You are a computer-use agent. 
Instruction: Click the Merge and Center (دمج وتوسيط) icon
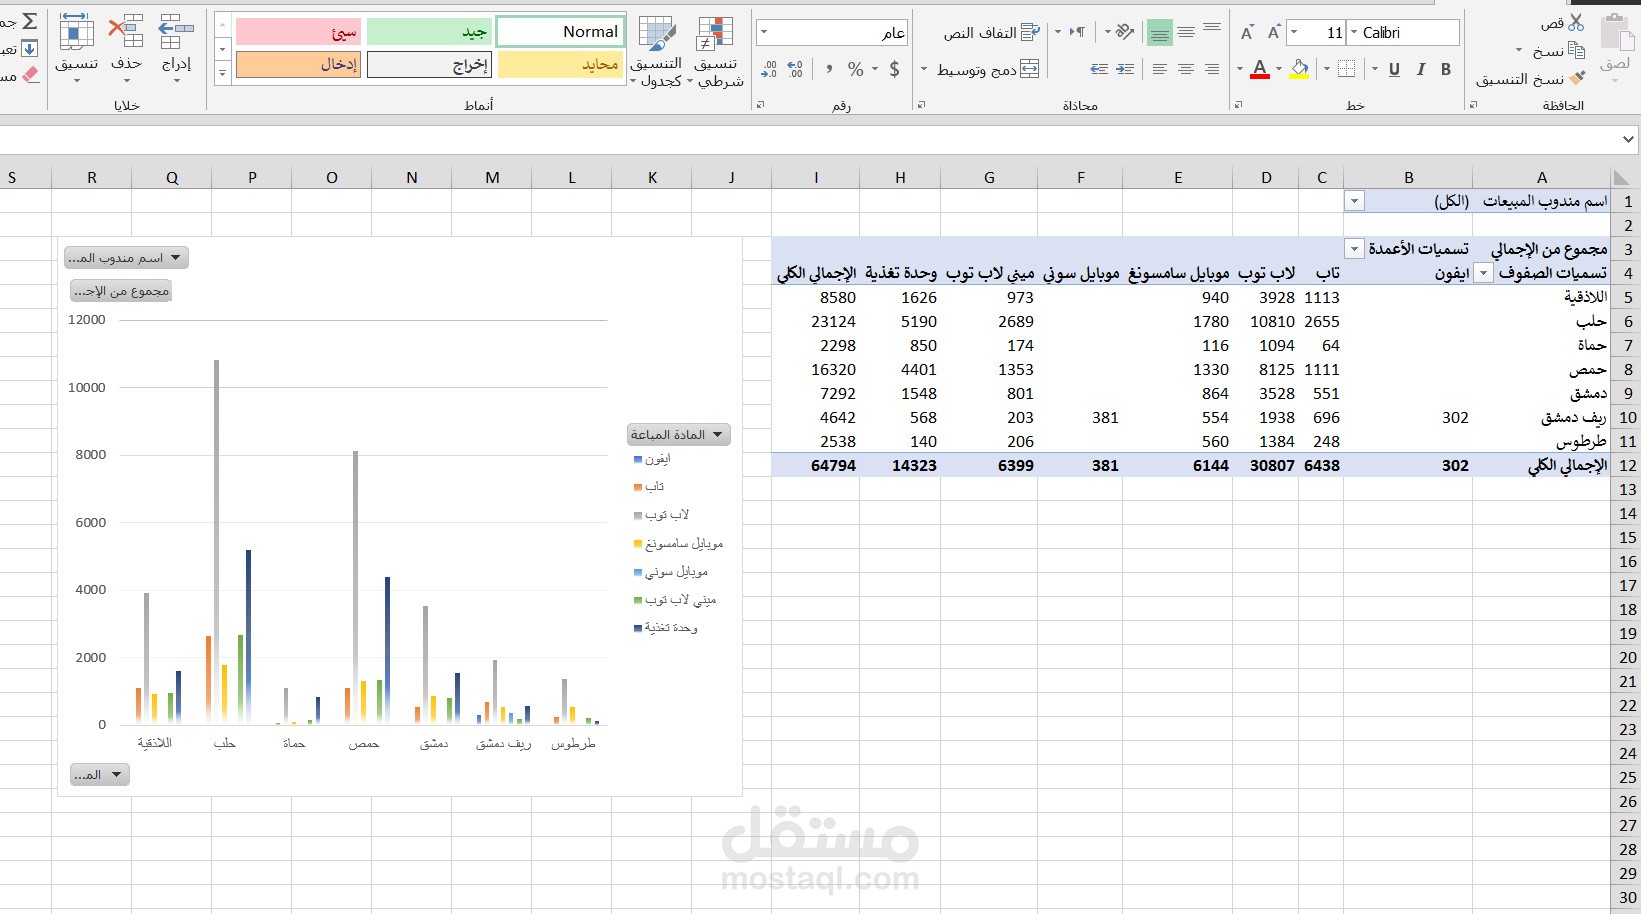(x=1030, y=69)
